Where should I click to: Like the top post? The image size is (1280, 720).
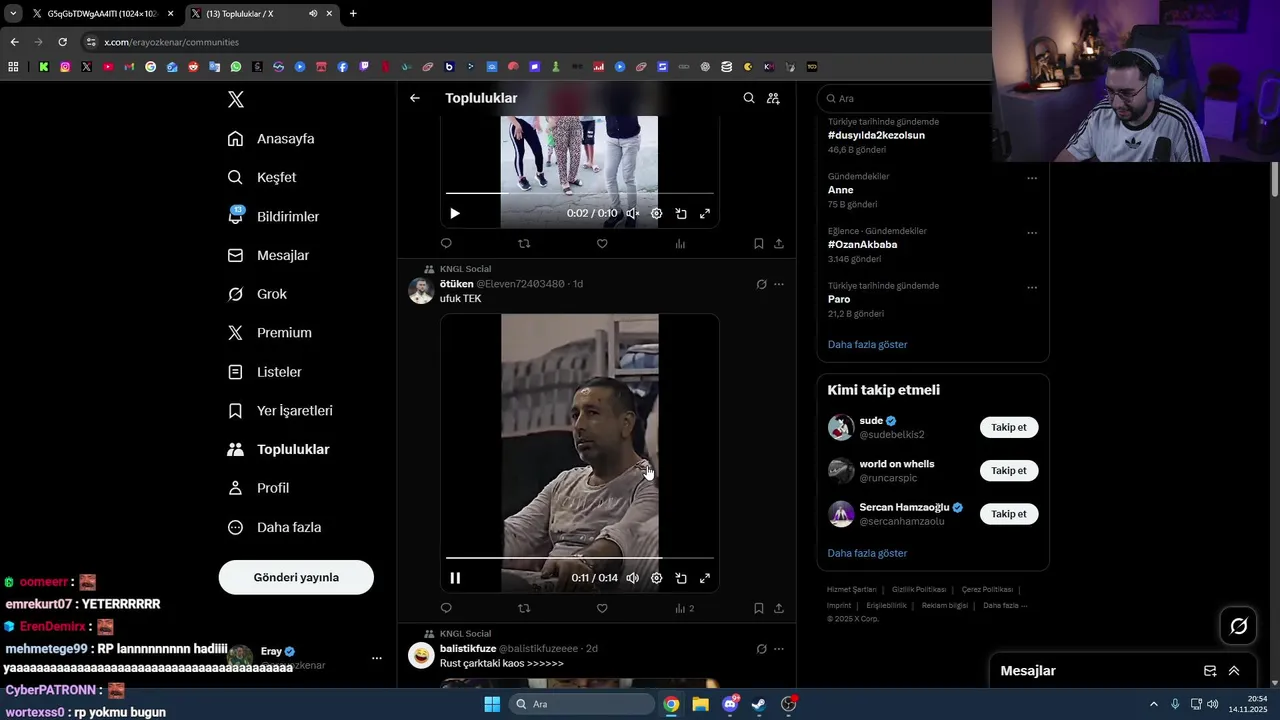point(602,243)
